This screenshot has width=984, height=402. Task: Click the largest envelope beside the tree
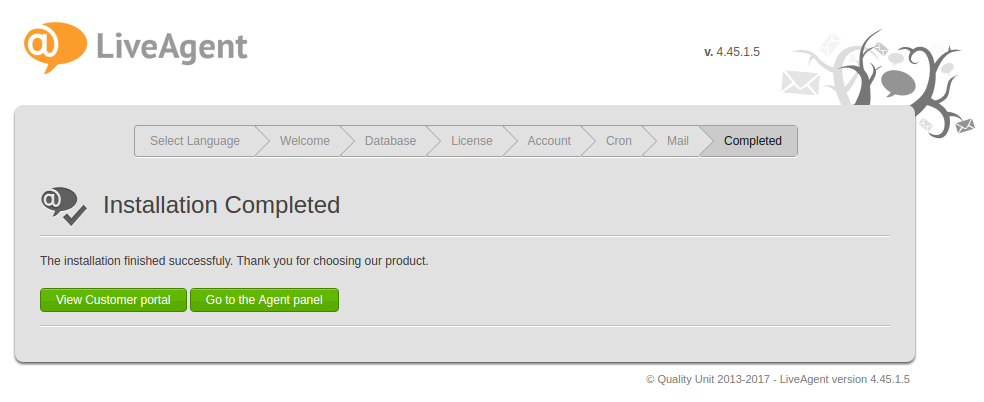coord(800,83)
